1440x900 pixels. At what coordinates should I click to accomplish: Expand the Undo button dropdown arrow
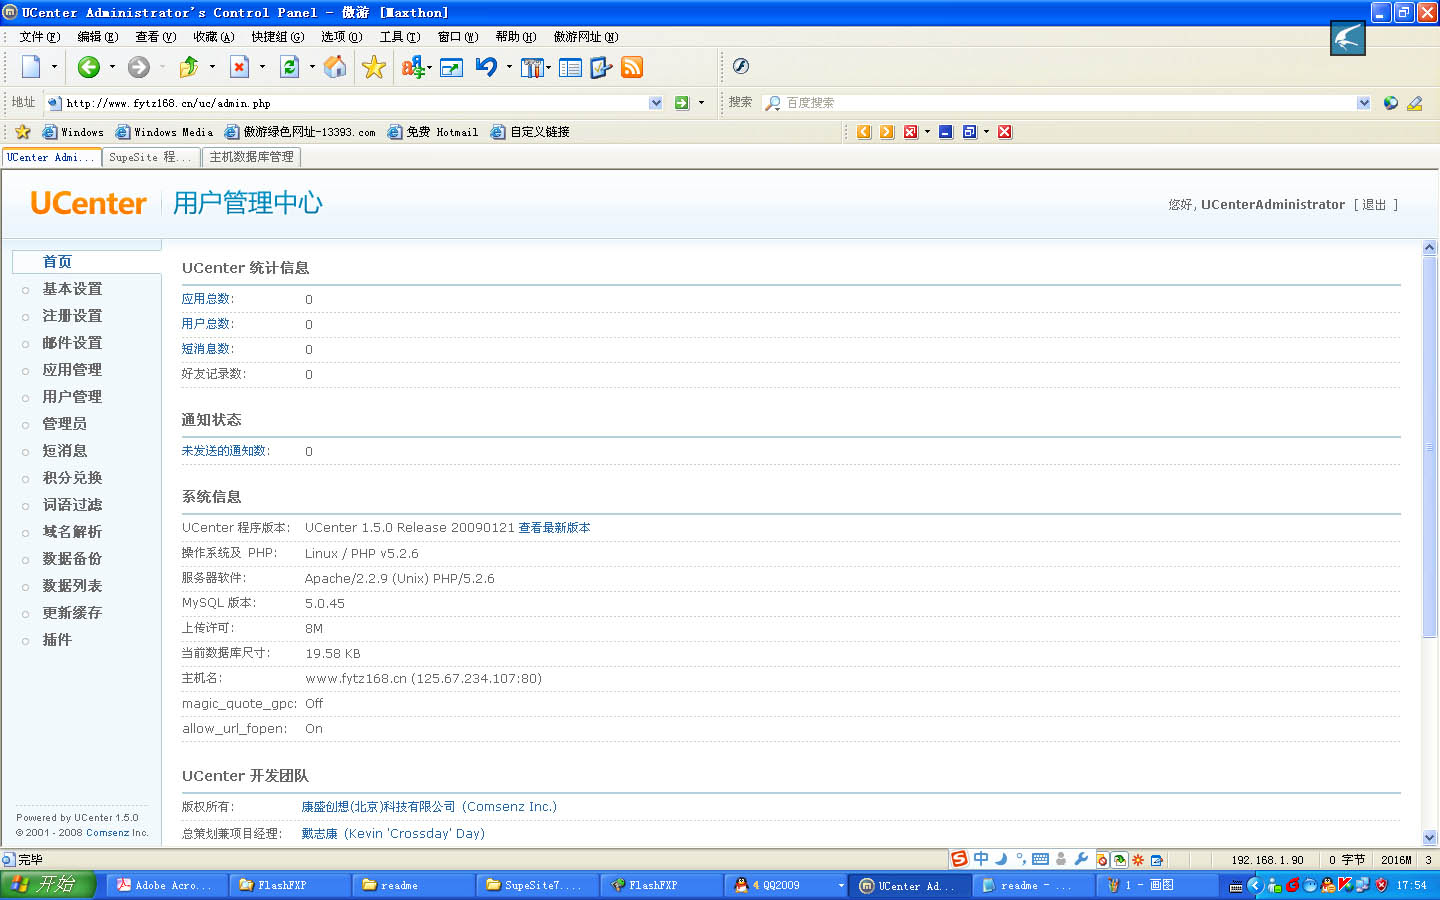point(509,67)
